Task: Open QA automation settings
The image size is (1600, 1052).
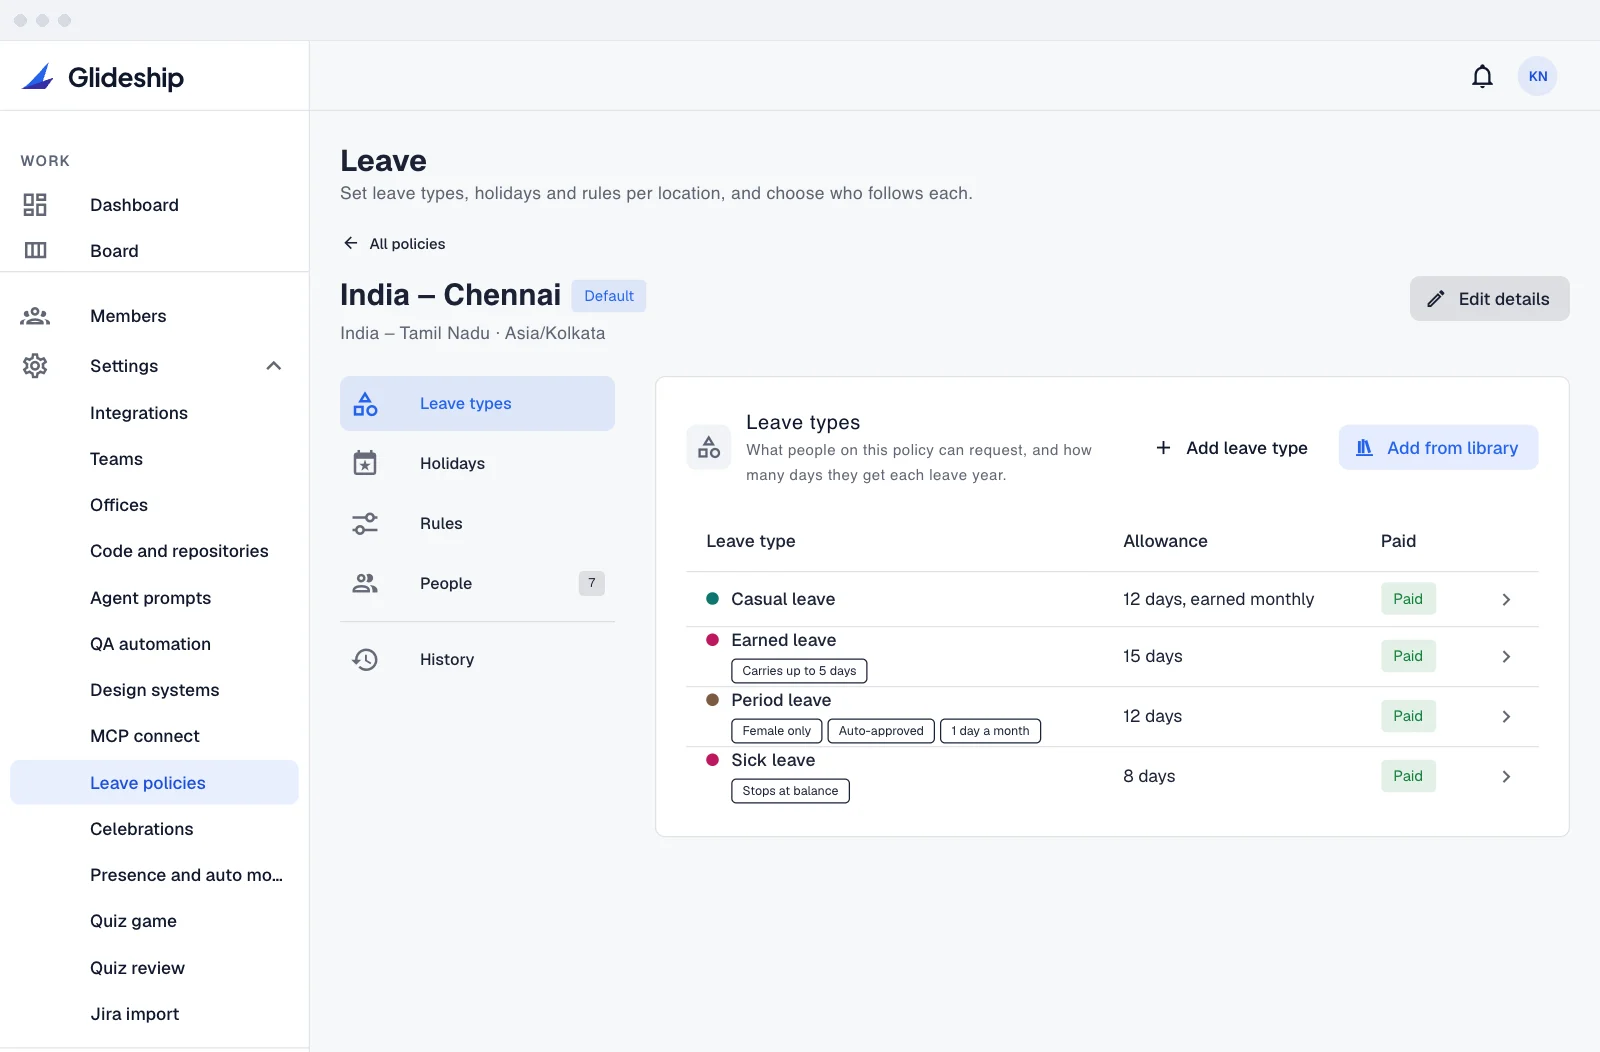Action: point(154,644)
